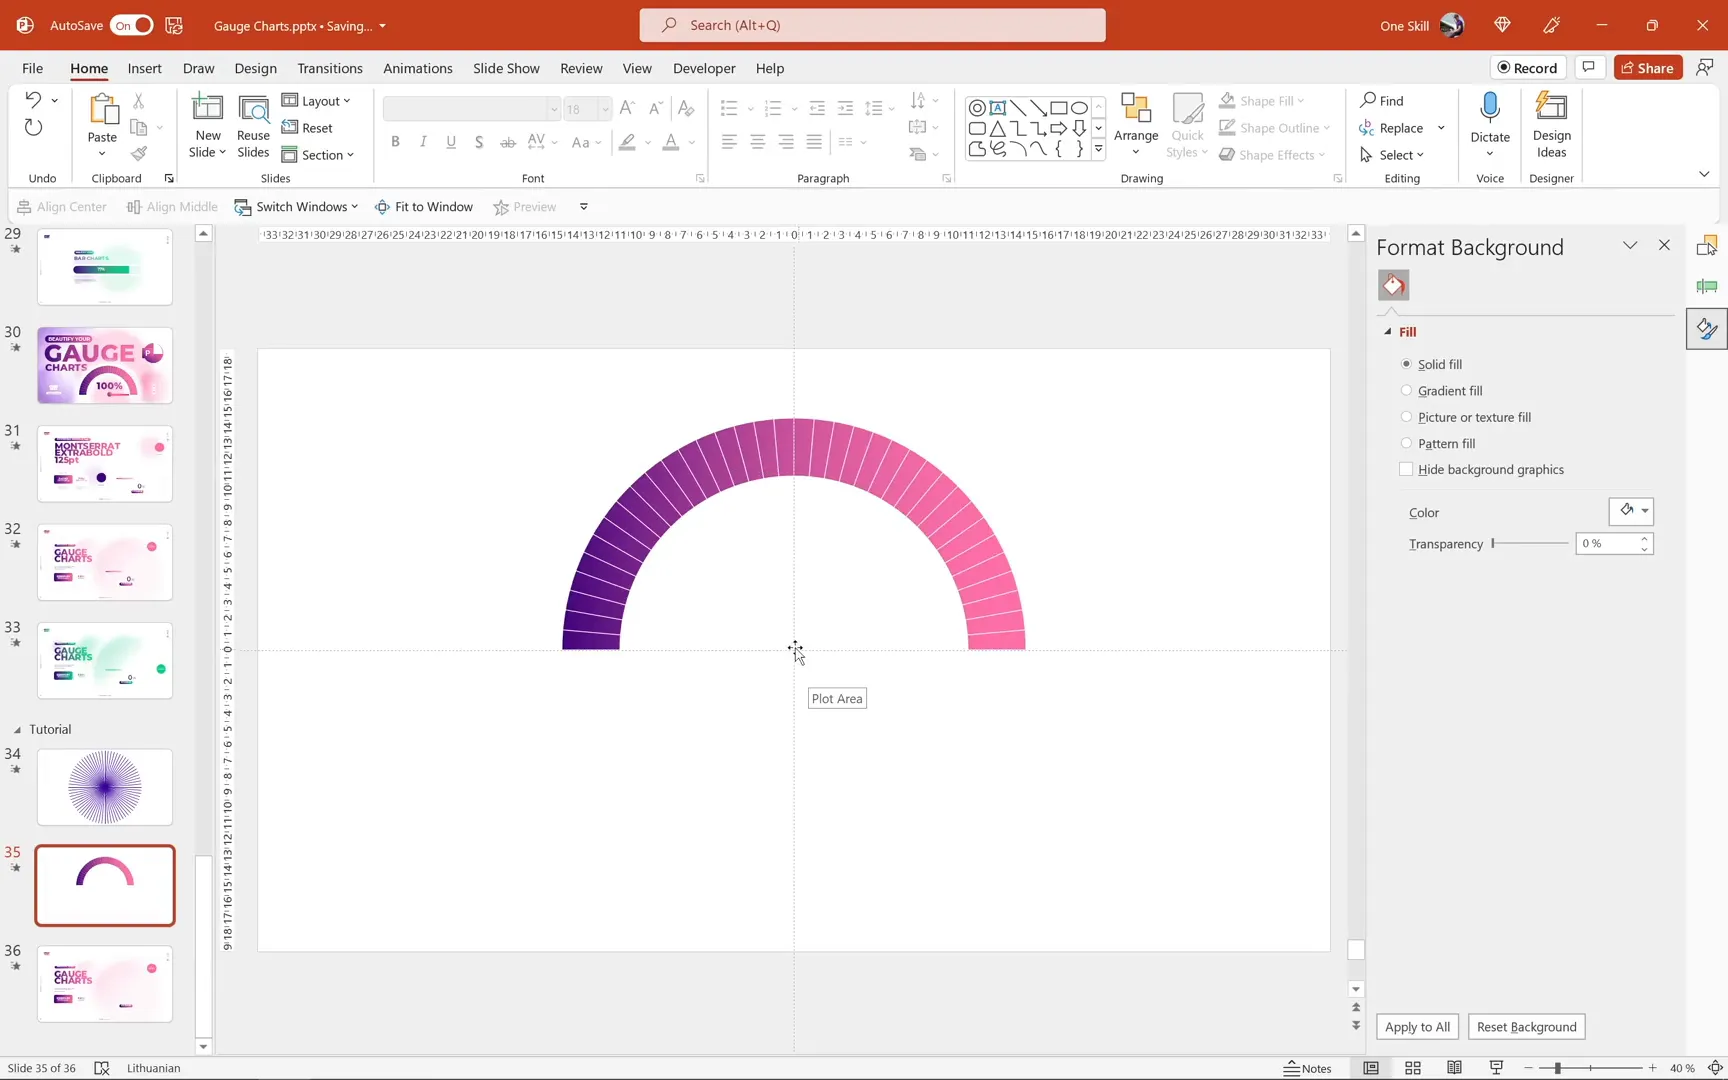This screenshot has height=1080, width=1728.
Task: Open the Shape Fill dropdown
Action: [1263, 100]
